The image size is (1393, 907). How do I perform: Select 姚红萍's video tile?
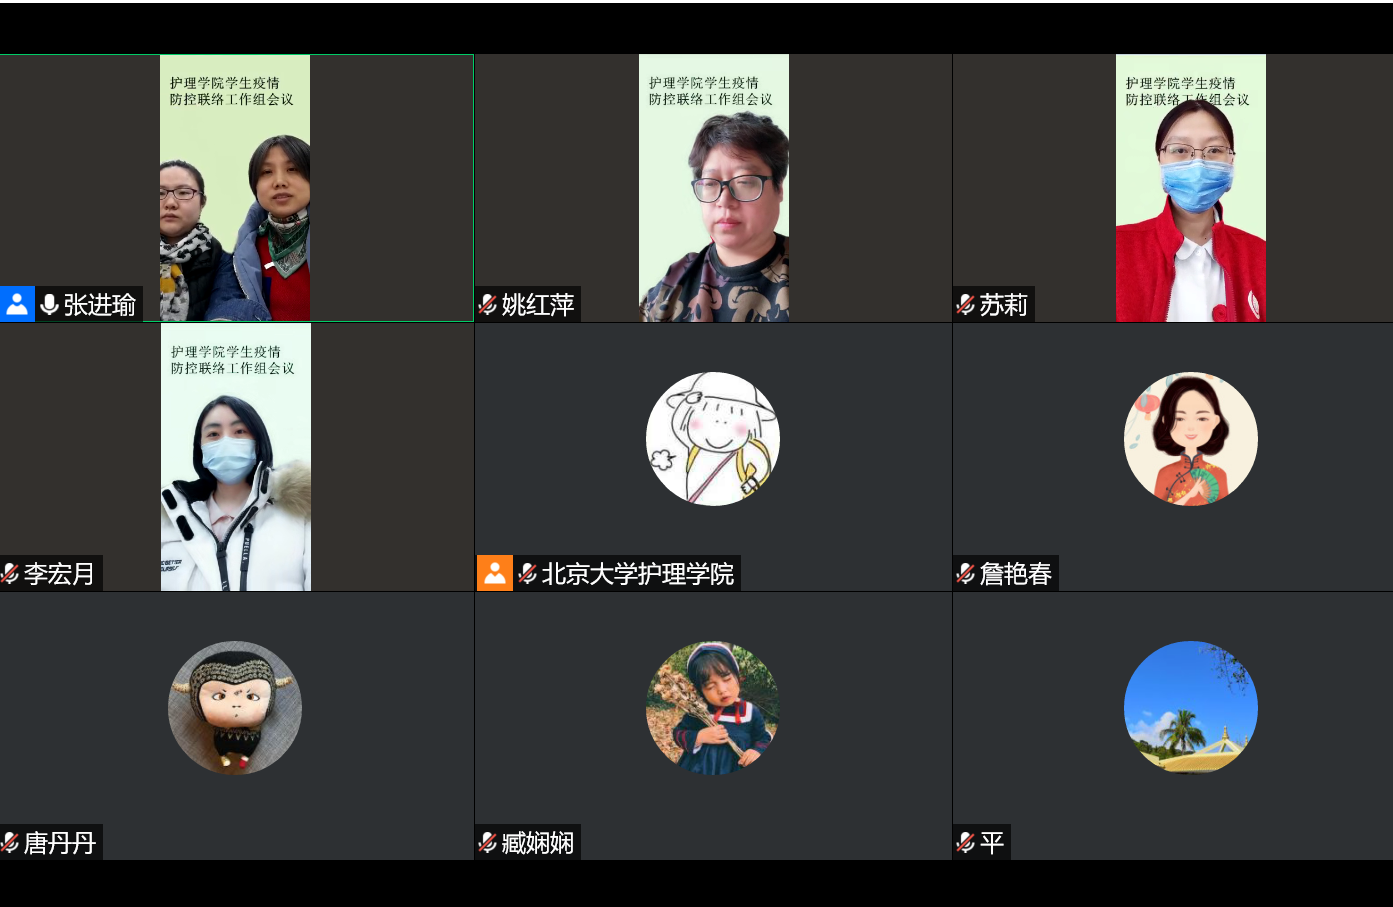[x=714, y=188]
